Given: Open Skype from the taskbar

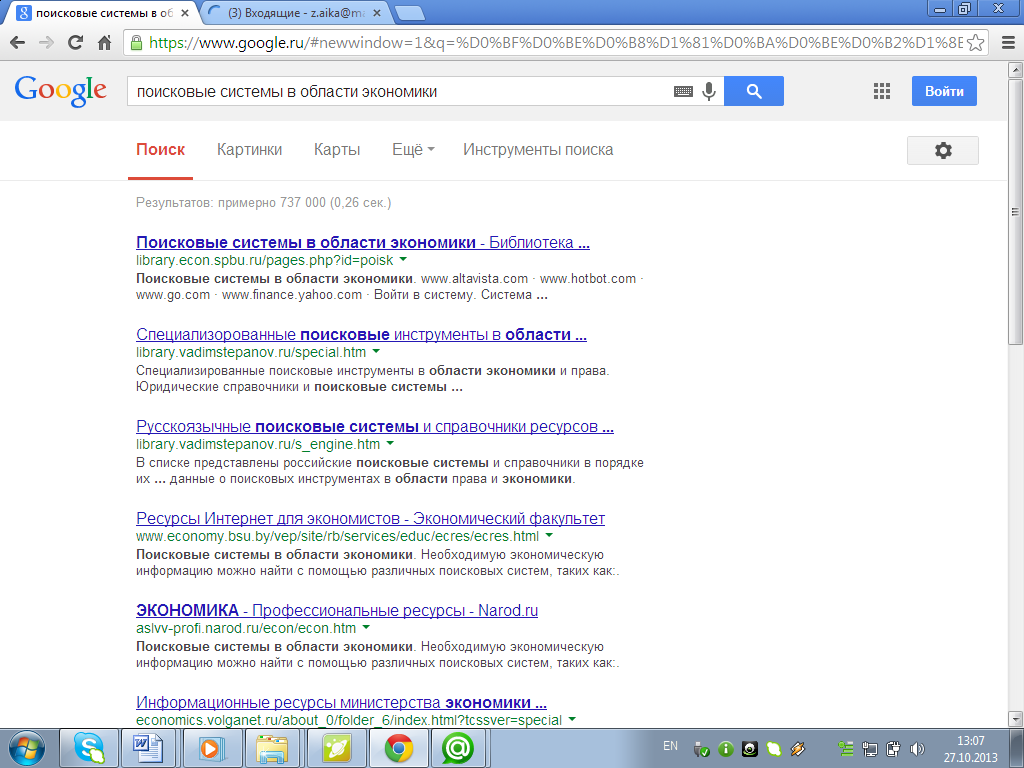Looking at the screenshot, I should [x=89, y=748].
